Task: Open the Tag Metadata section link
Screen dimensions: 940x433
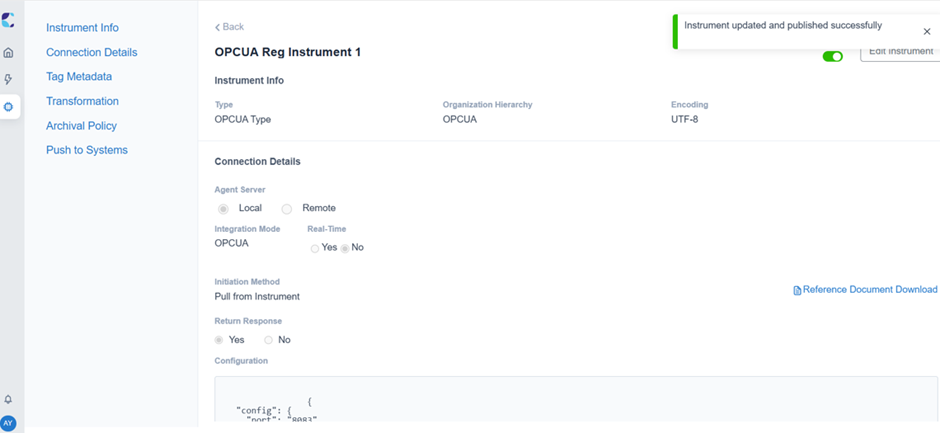Action: (x=79, y=77)
